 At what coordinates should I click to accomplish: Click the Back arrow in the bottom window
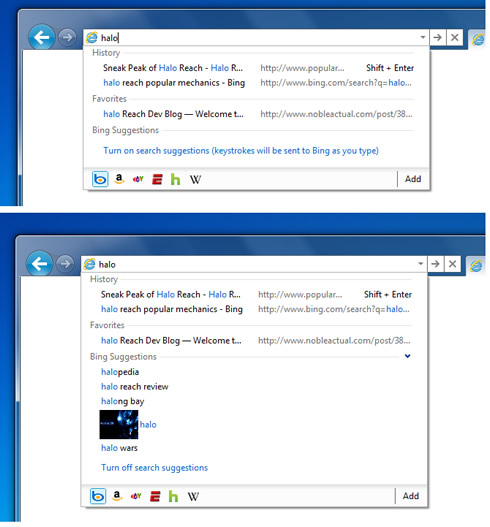click(39, 264)
